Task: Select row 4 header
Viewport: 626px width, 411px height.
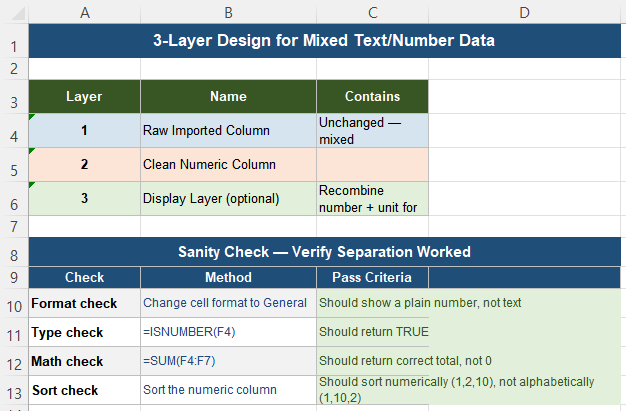Action: pos(14,131)
